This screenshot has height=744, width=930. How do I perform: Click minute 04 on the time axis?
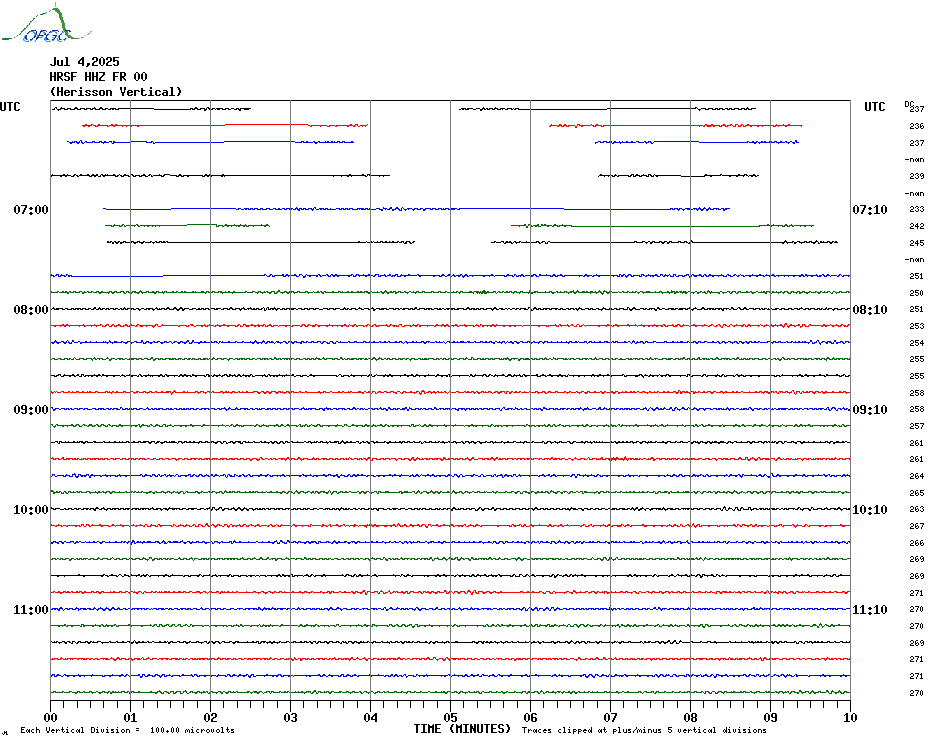click(371, 717)
